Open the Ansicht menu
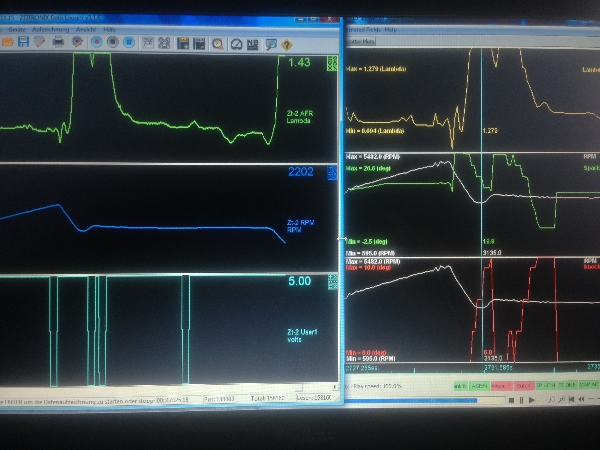 tap(84, 29)
